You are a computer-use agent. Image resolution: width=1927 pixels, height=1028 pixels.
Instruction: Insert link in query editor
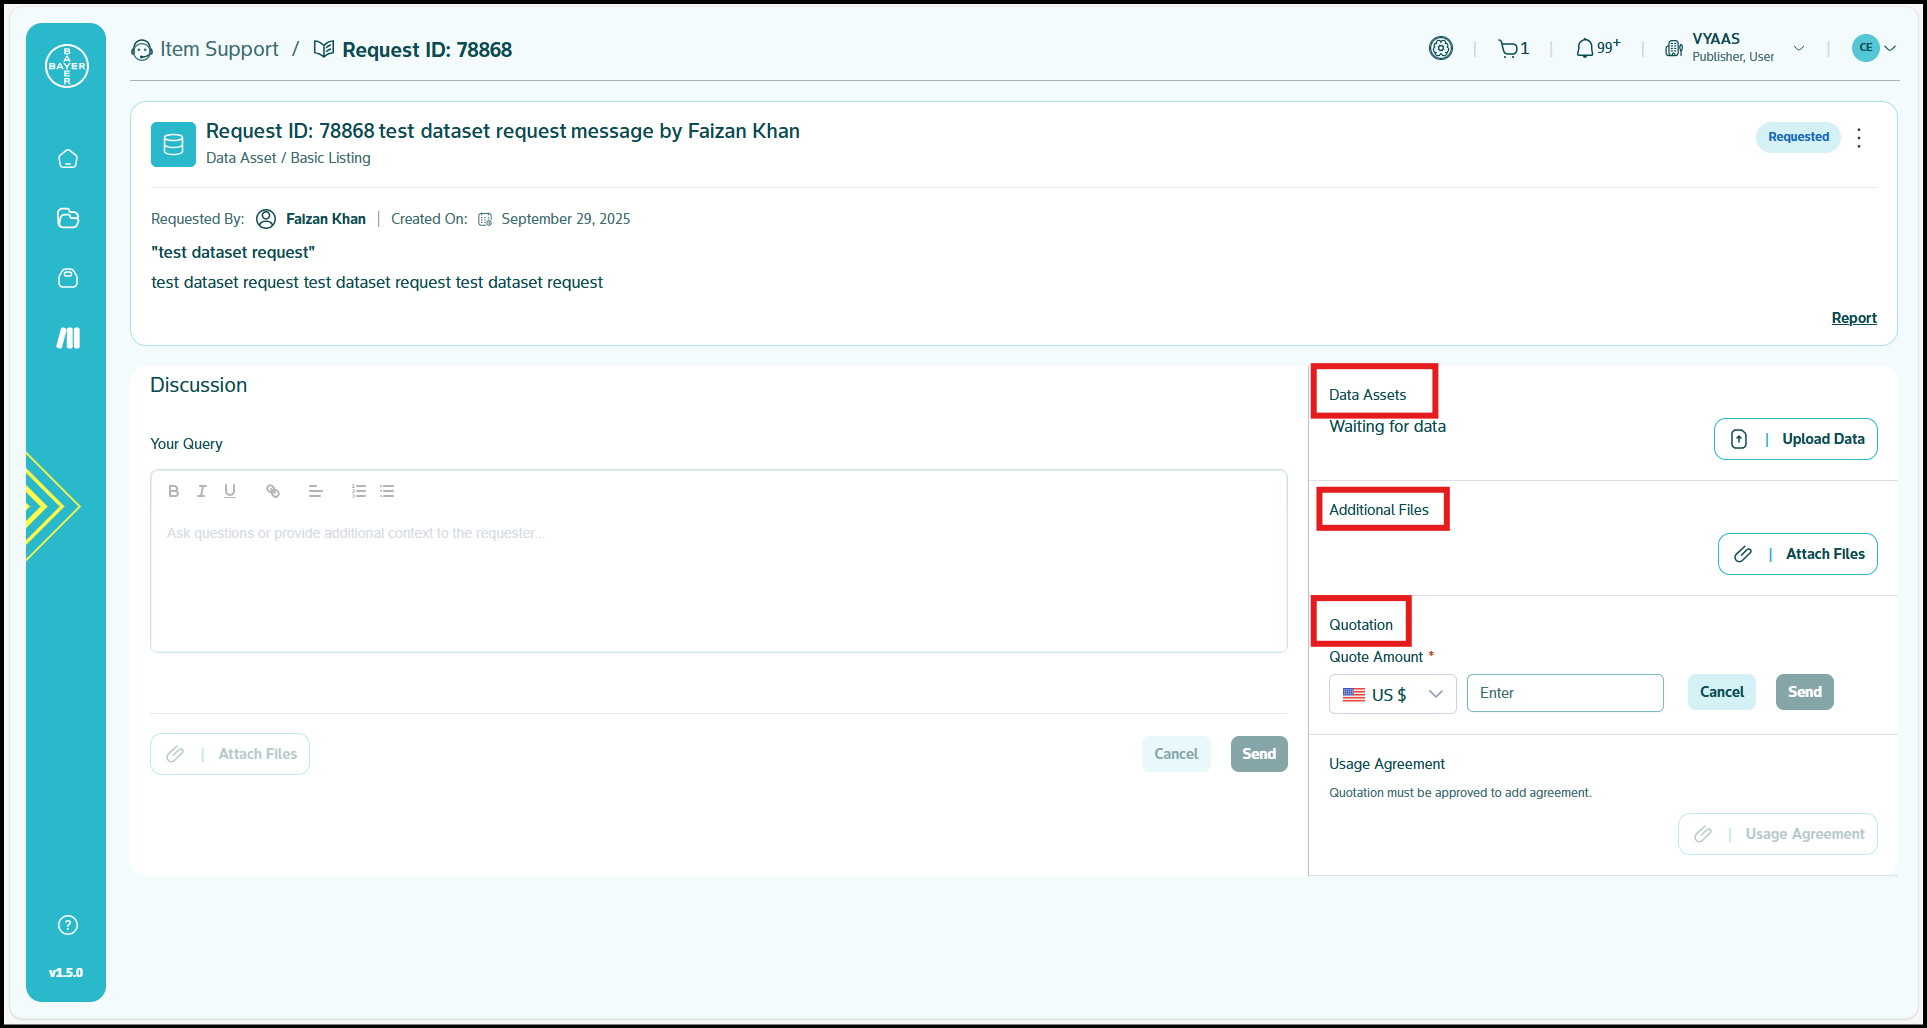273,491
